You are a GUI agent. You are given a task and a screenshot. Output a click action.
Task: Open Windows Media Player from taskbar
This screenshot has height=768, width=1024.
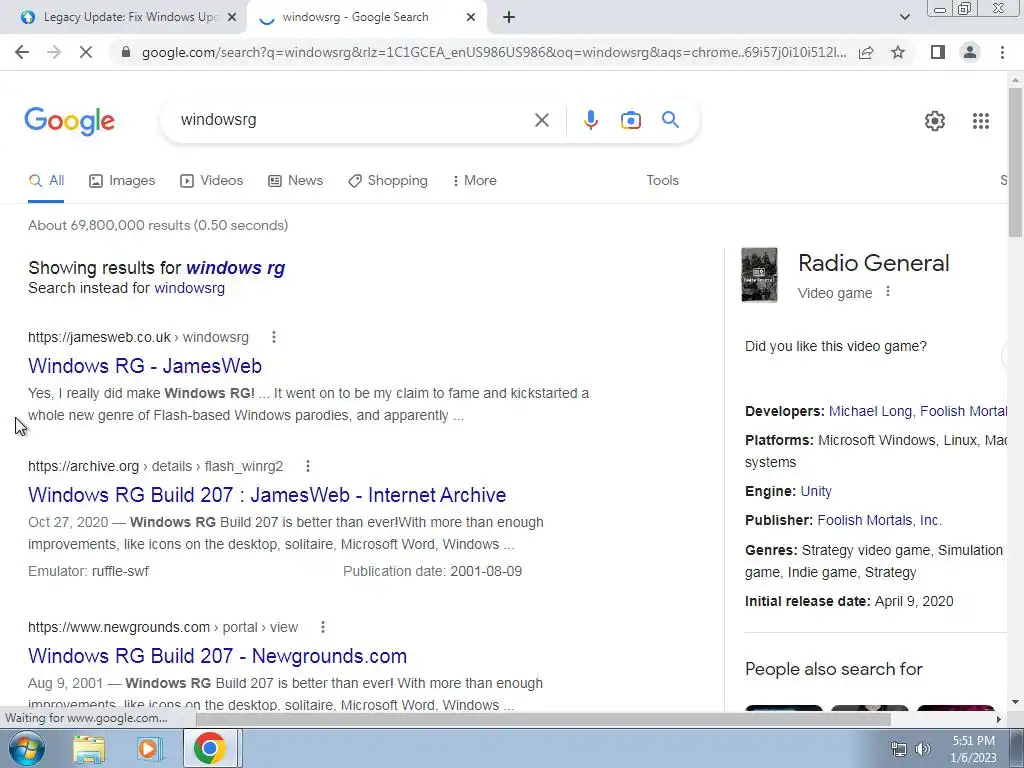[148, 749]
